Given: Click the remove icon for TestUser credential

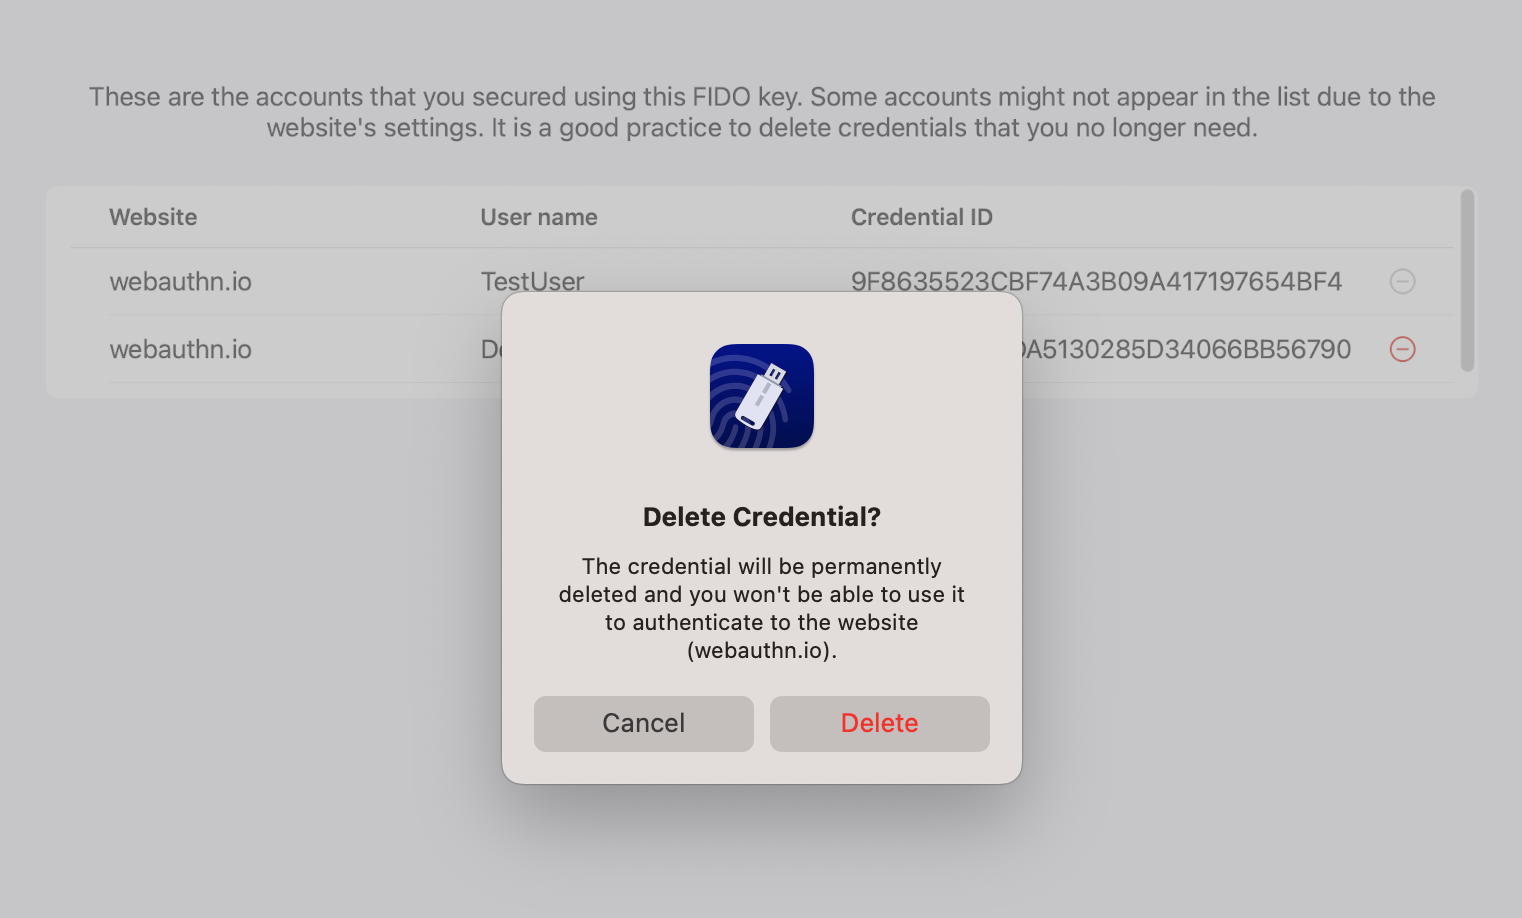Looking at the screenshot, I should coord(1402,281).
